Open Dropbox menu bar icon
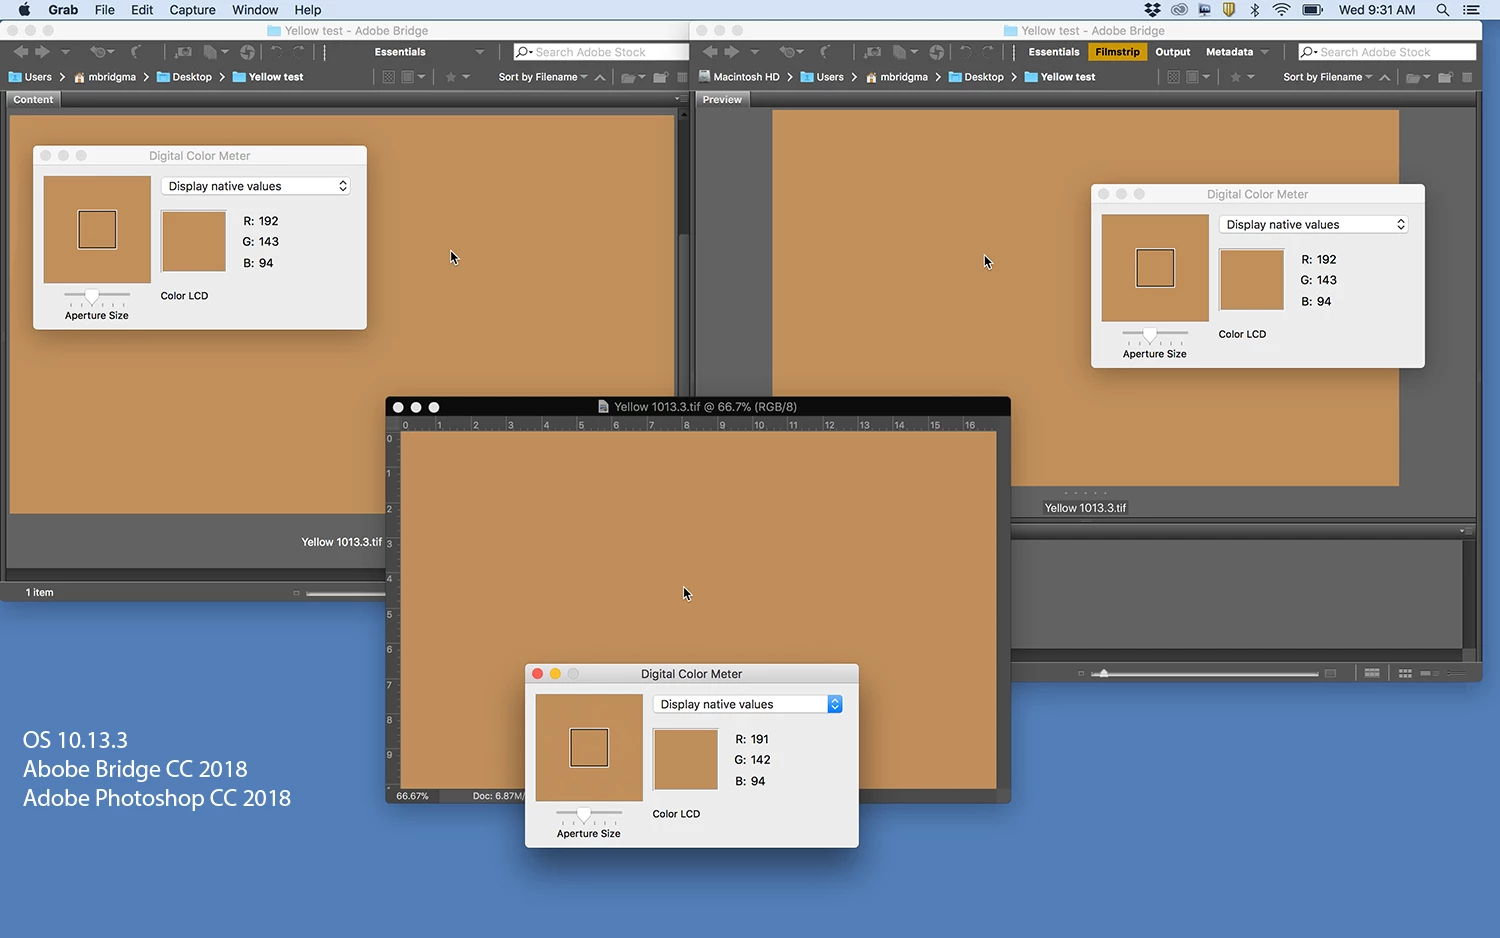 [1153, 10]
